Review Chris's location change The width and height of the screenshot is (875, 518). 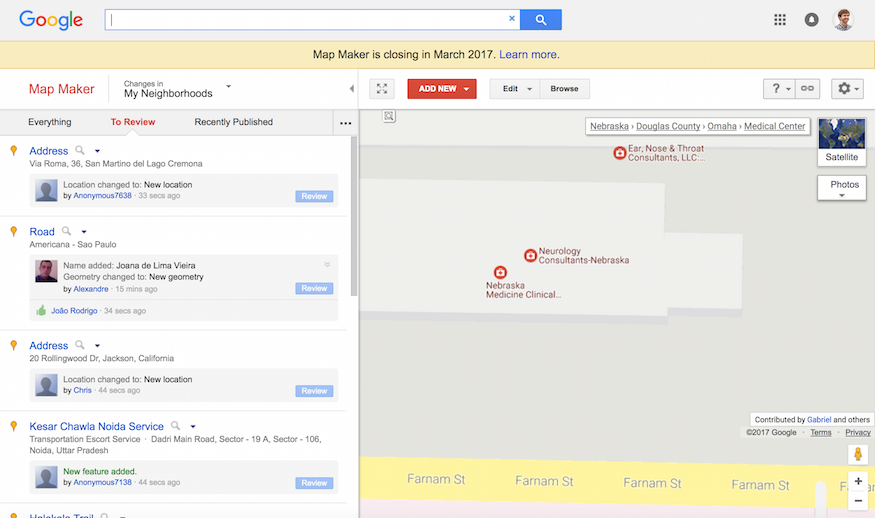(314, 391)
